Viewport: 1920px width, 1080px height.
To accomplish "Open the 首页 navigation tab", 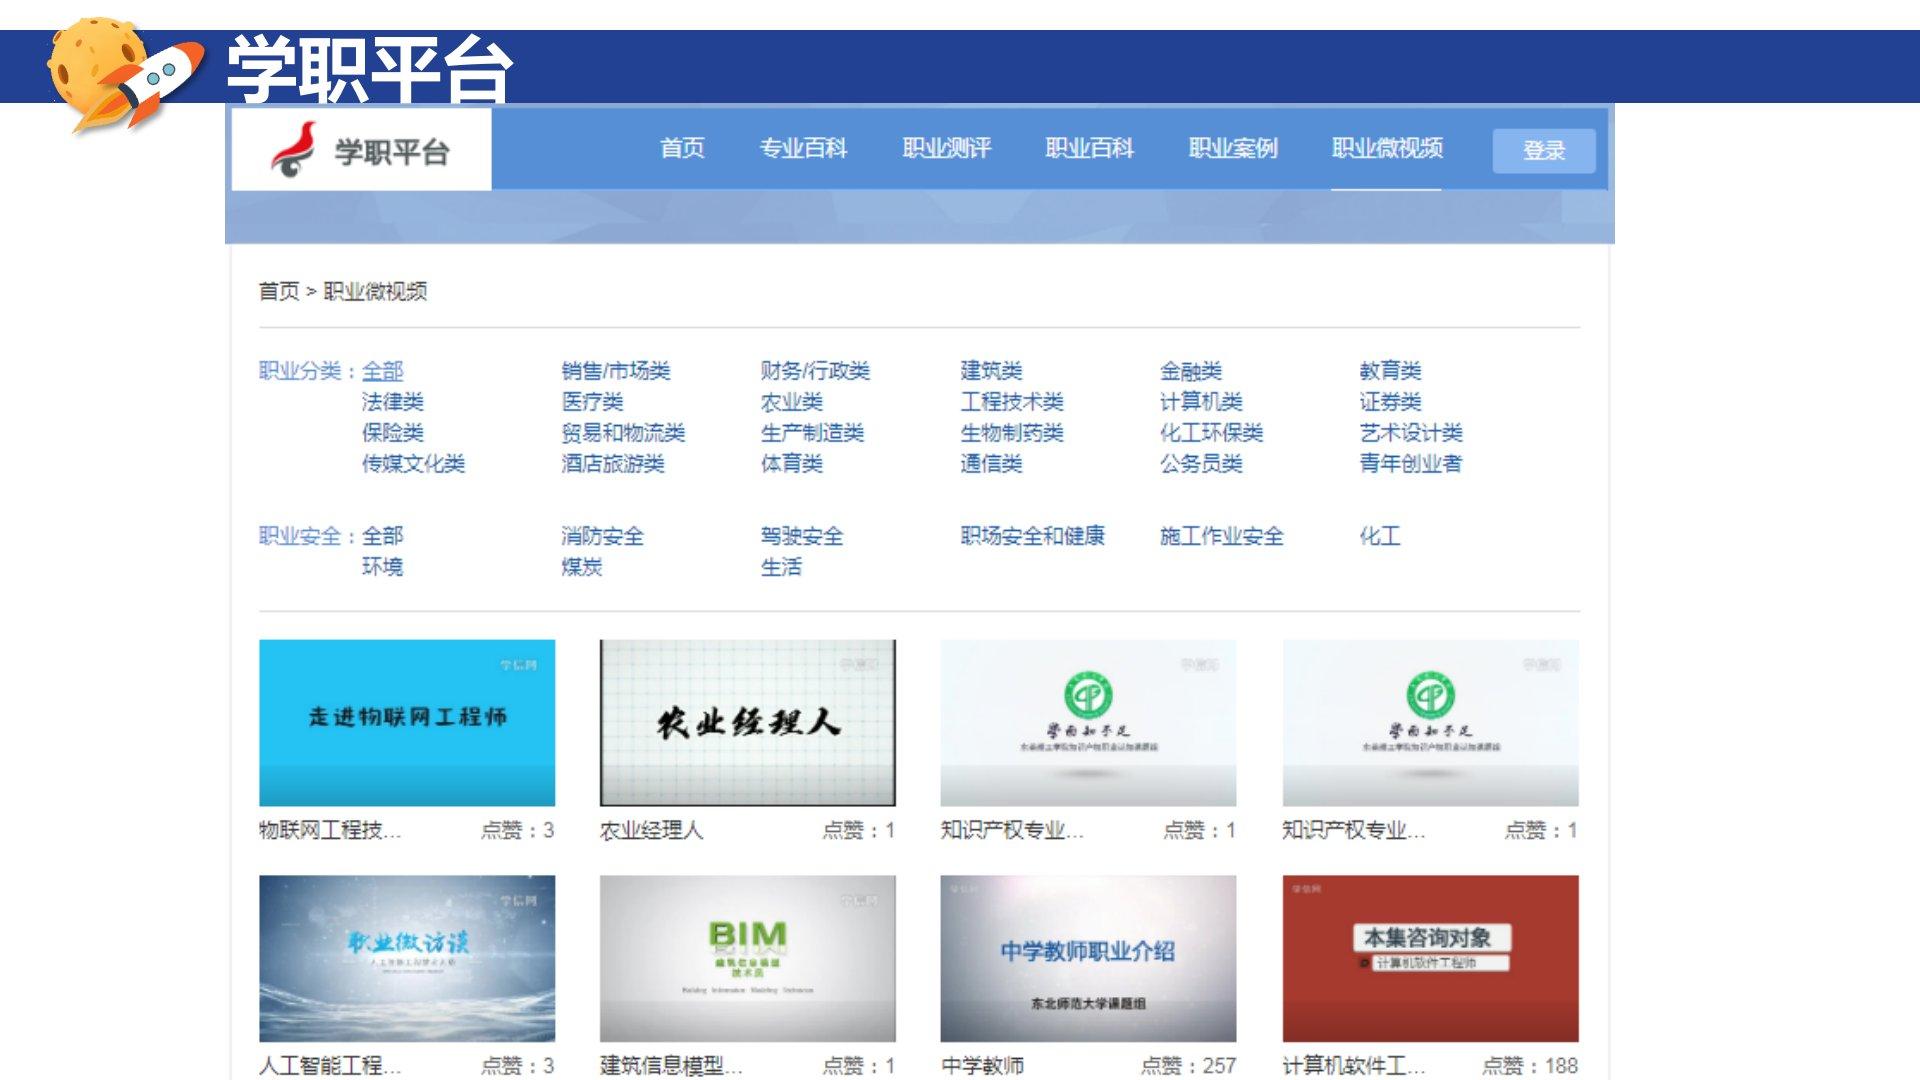I will click(682, 149).
